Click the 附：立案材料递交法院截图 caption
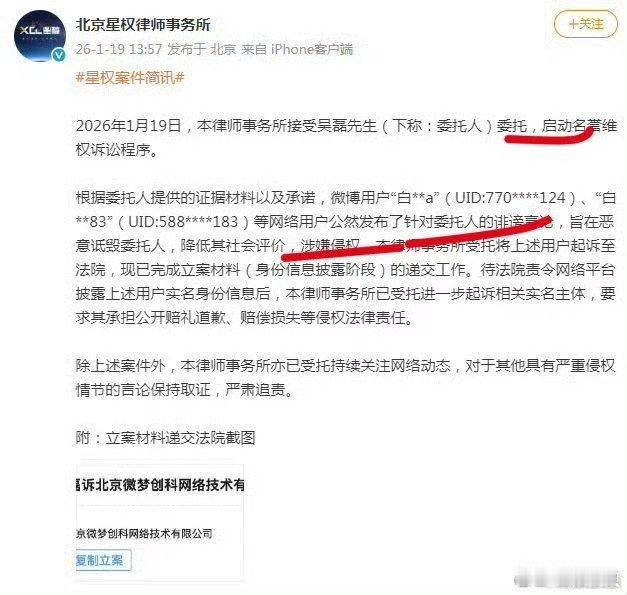Image resolution: width=627 pixels, height=595 pixels. click(166, 438)
